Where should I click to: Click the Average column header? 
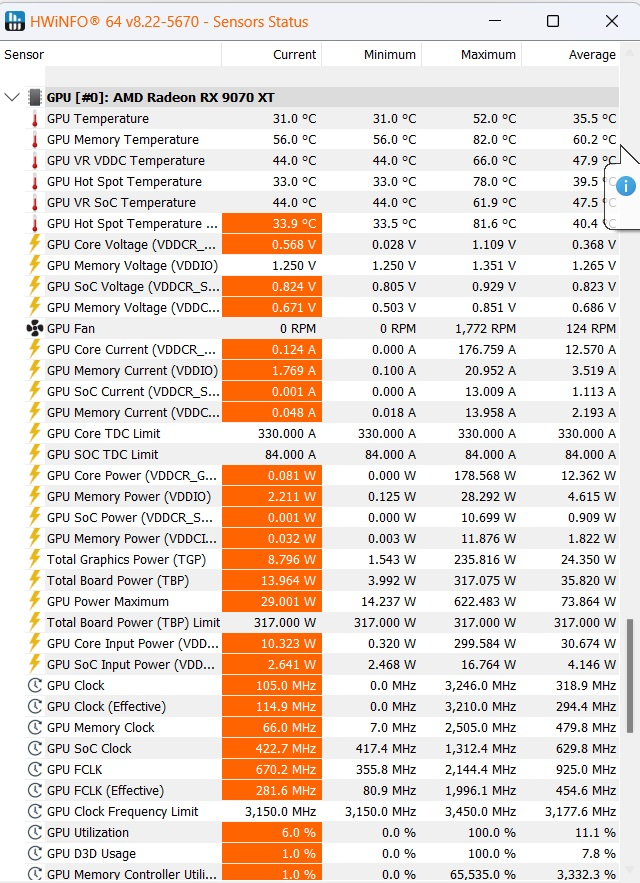click(x=570, y=55)
